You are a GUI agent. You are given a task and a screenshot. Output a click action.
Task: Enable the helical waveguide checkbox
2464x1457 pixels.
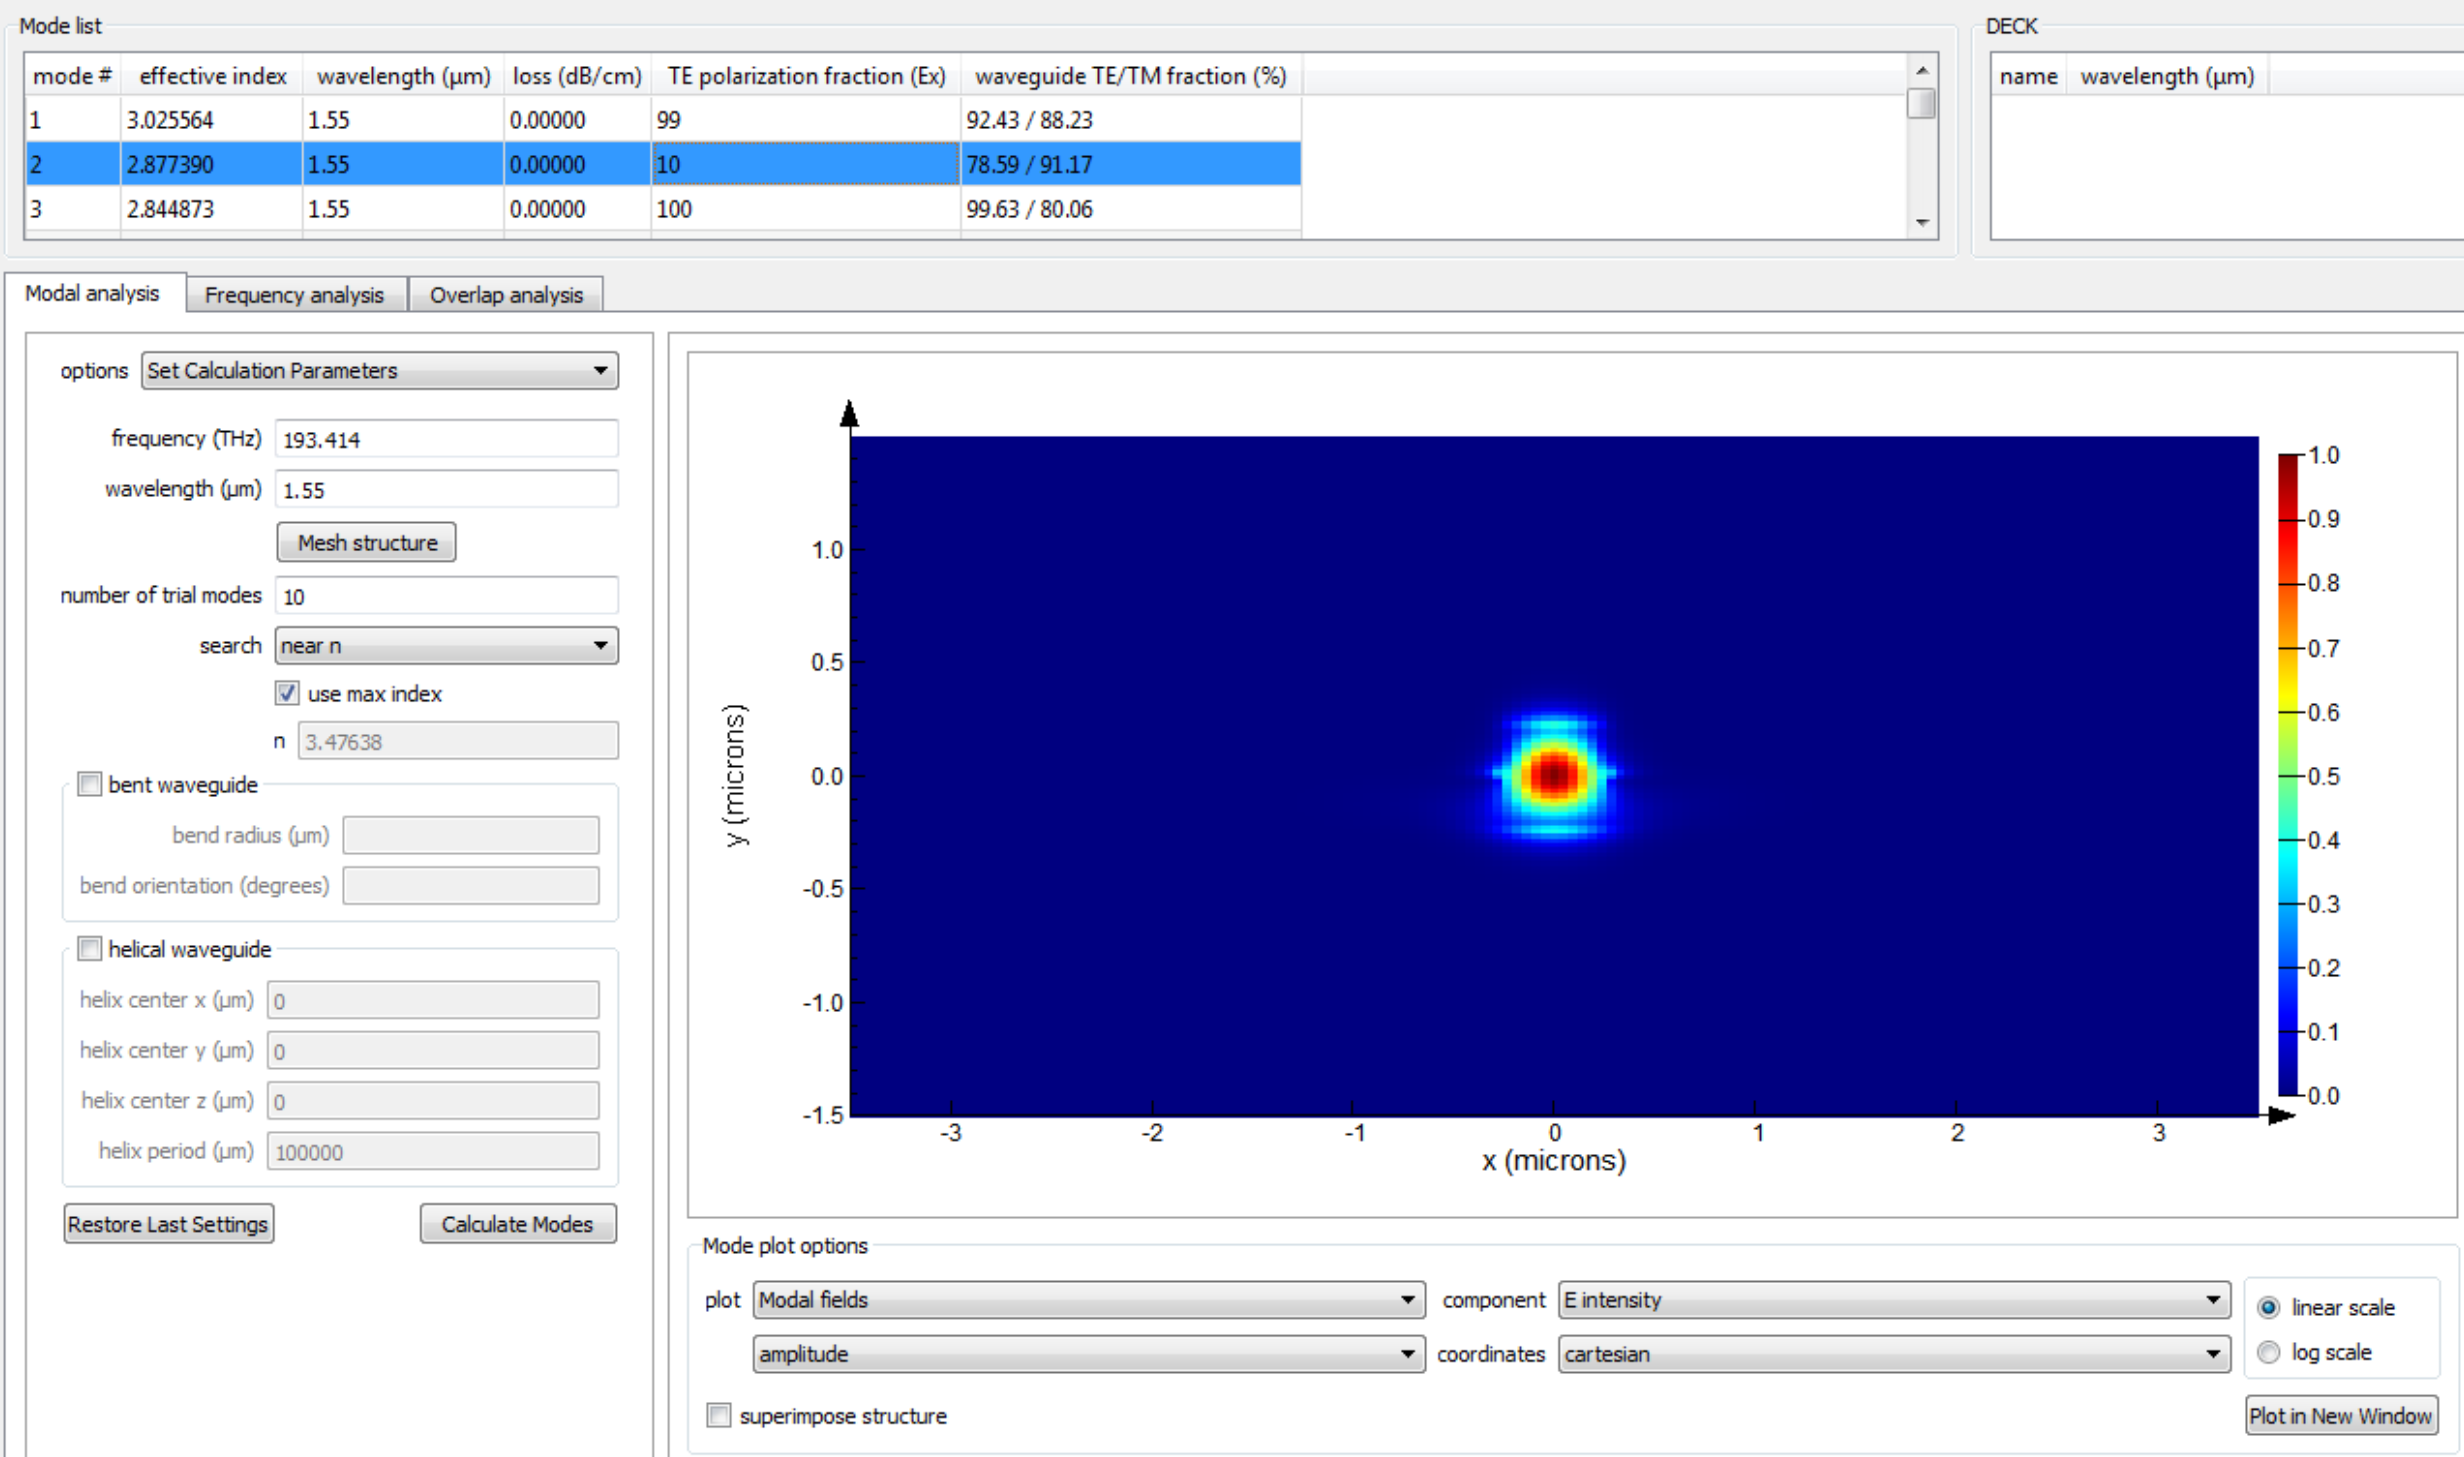click(90, 948)
